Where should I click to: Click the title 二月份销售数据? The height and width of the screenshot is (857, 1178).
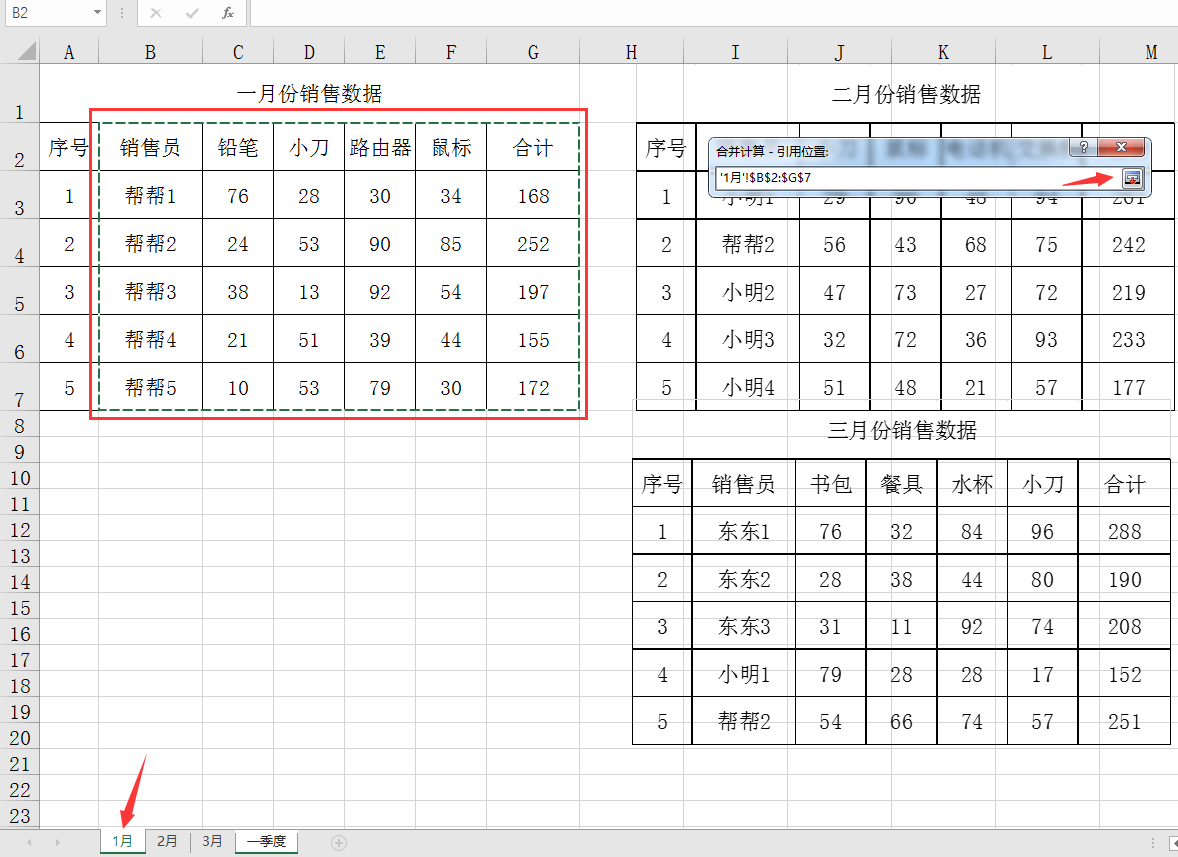906,95
